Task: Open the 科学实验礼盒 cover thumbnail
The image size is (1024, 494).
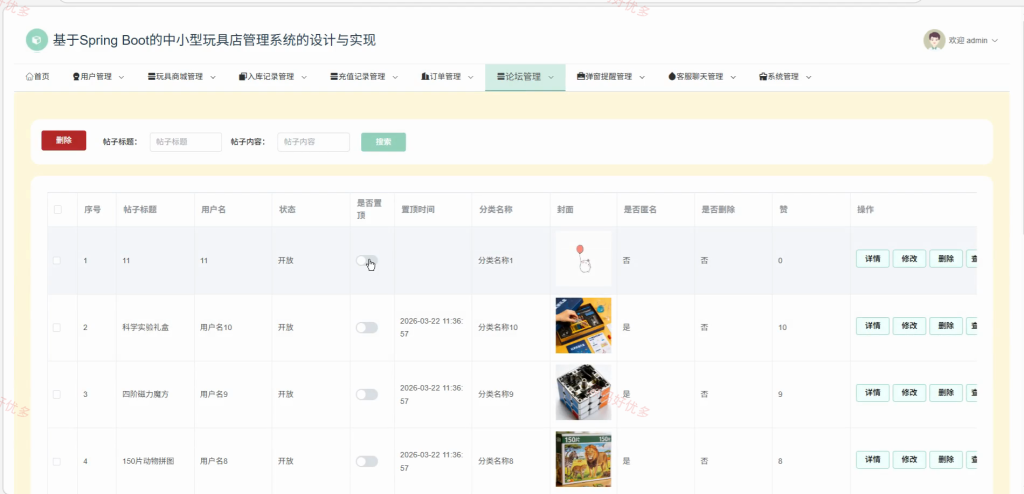Action: [x=583, y=325]
